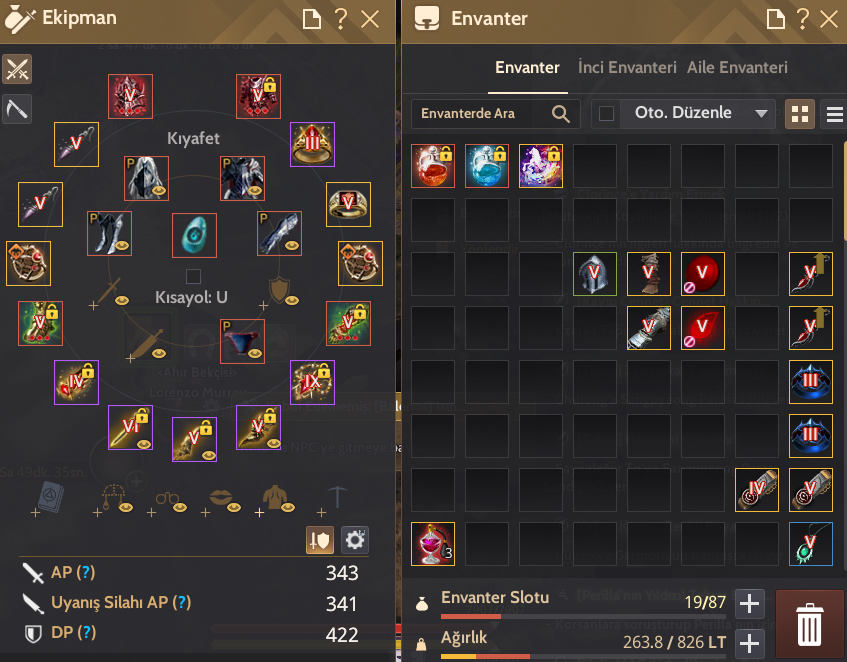The image size is (847, 662).
Task: Open the Aile Envanteri tab
Action: pyautogui.click(x=737, y=67)
